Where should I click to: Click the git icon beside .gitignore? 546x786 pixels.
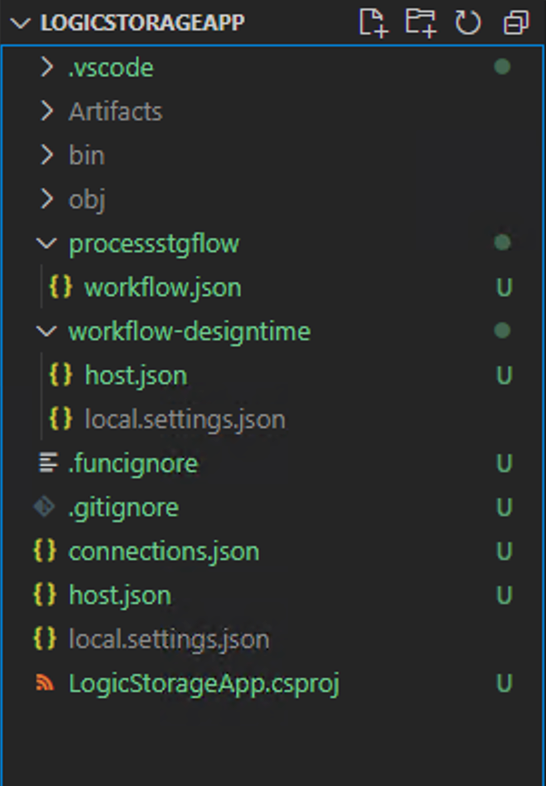coord(44,507)
